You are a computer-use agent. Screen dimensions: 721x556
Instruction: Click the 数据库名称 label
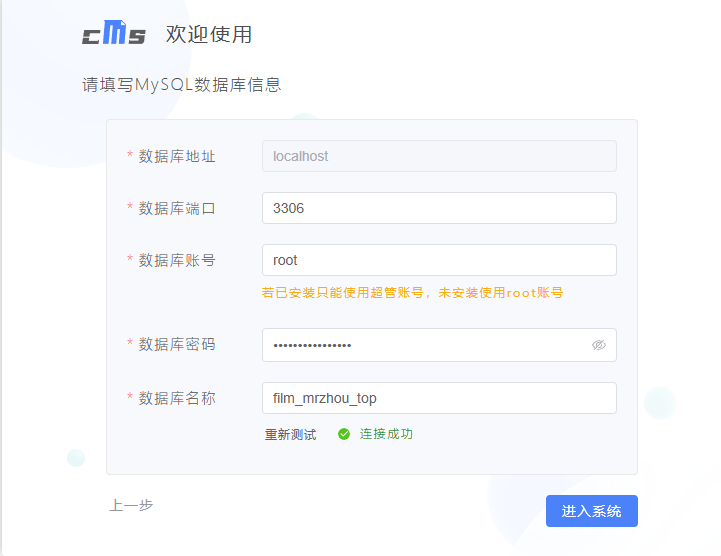[176, 398]
